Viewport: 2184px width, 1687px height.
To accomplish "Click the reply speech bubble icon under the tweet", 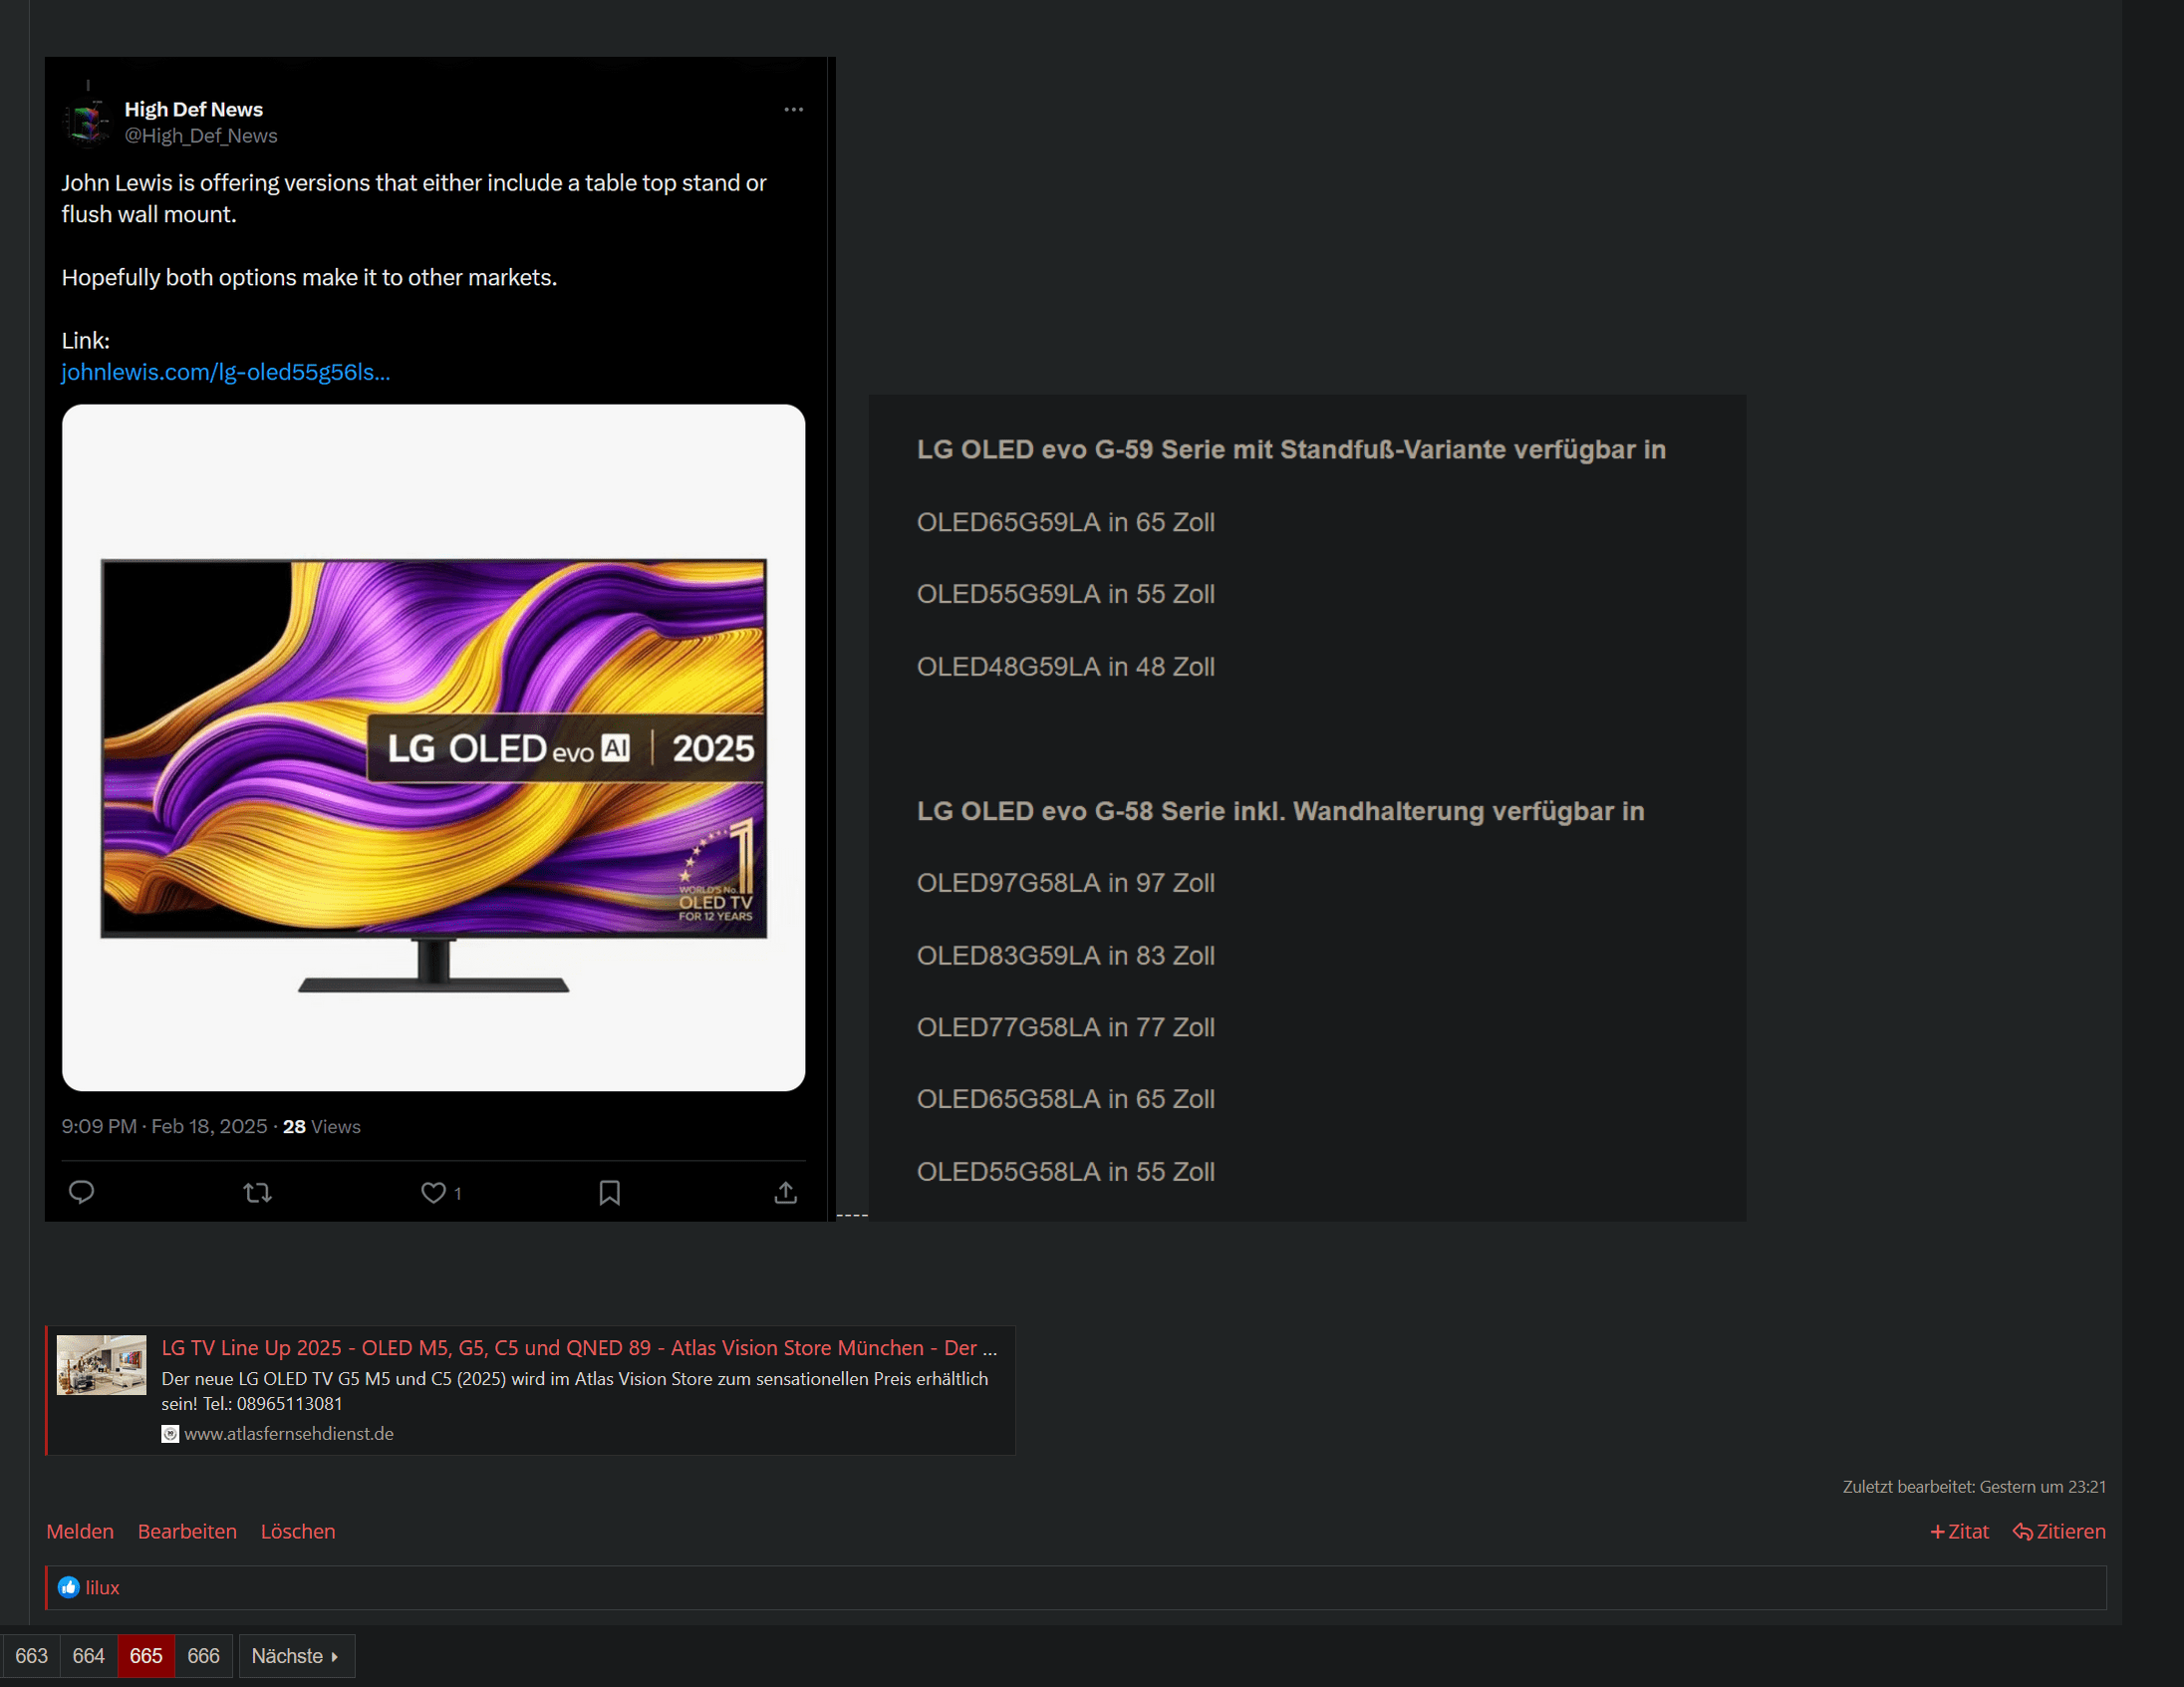I will pos(81,1192).
